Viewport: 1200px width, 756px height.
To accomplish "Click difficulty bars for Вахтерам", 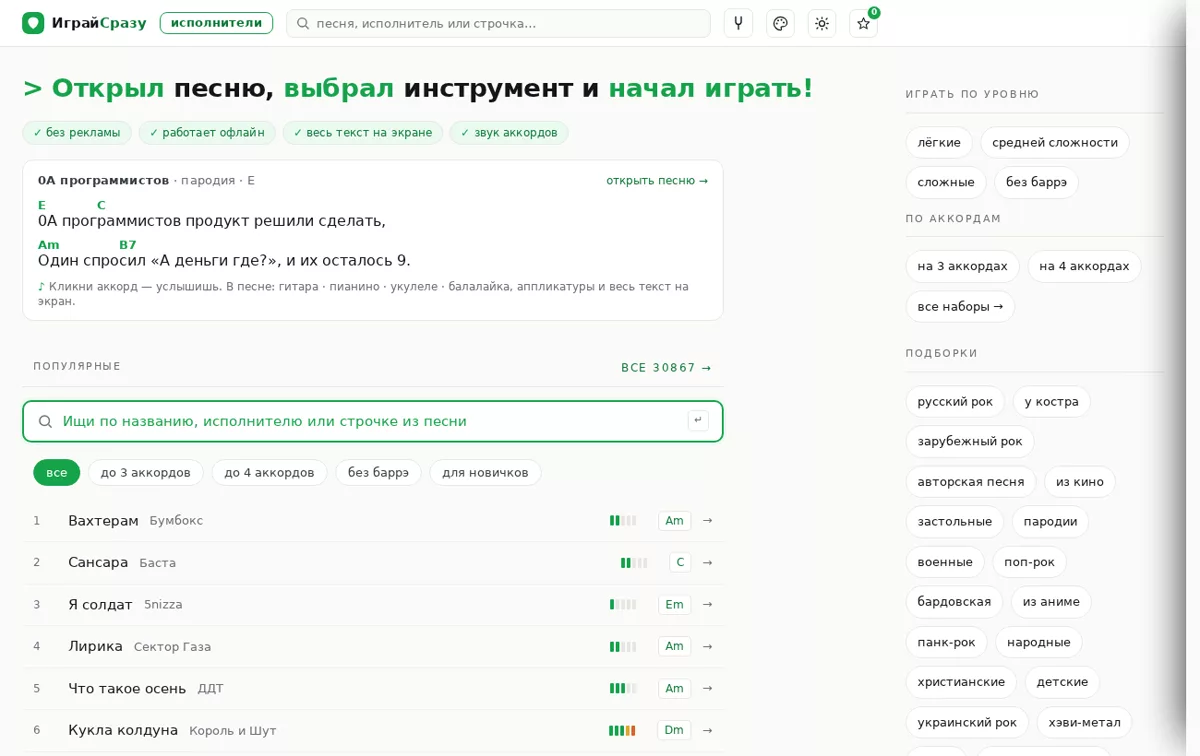I will point(623,521).
